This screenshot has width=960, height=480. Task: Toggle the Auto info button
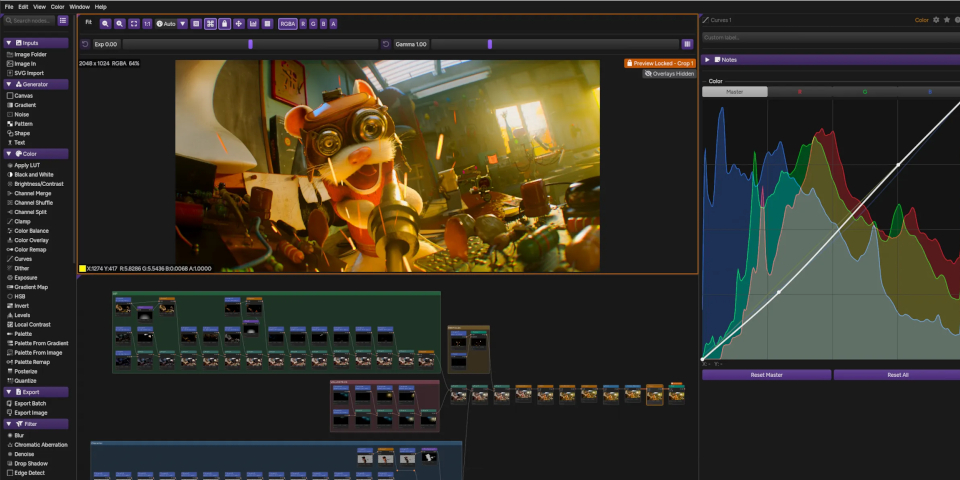tap(166, 24)
